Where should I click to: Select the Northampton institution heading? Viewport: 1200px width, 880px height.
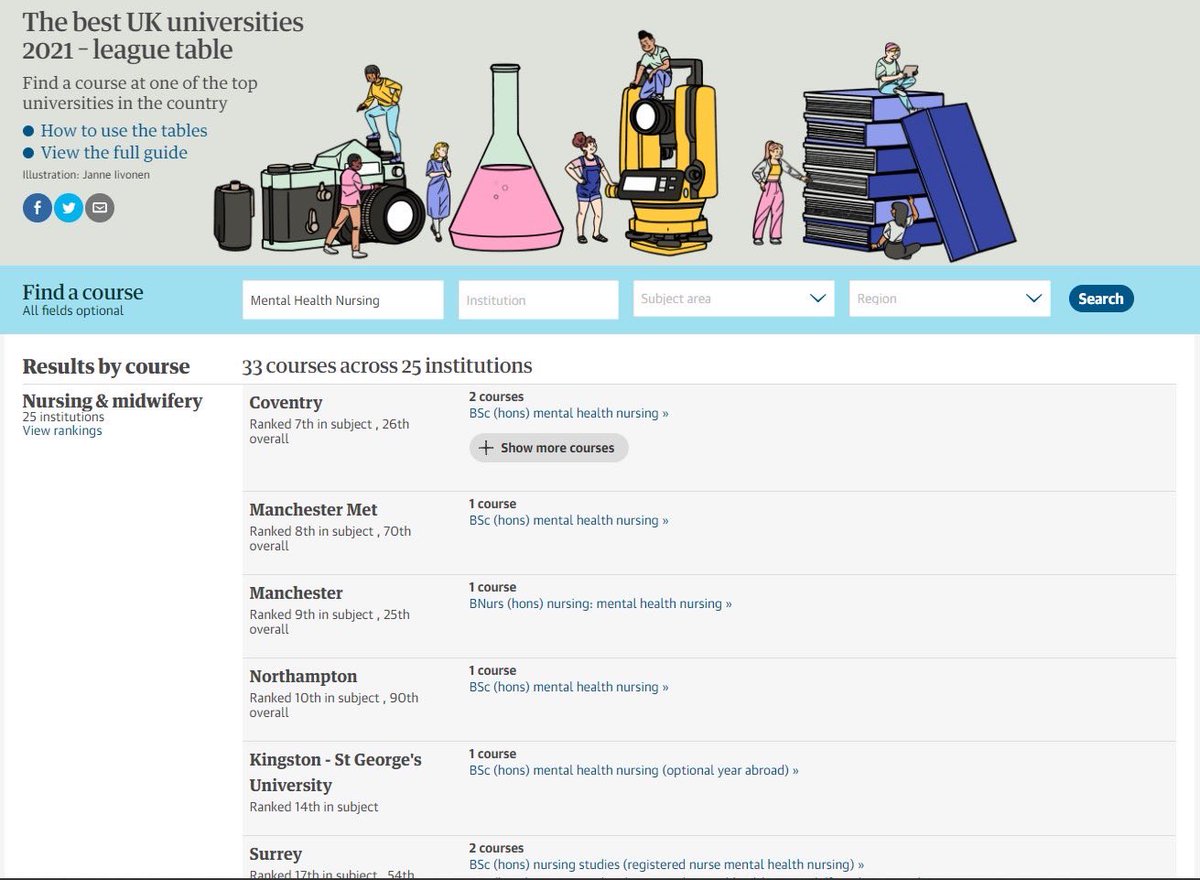pos(303,676)
